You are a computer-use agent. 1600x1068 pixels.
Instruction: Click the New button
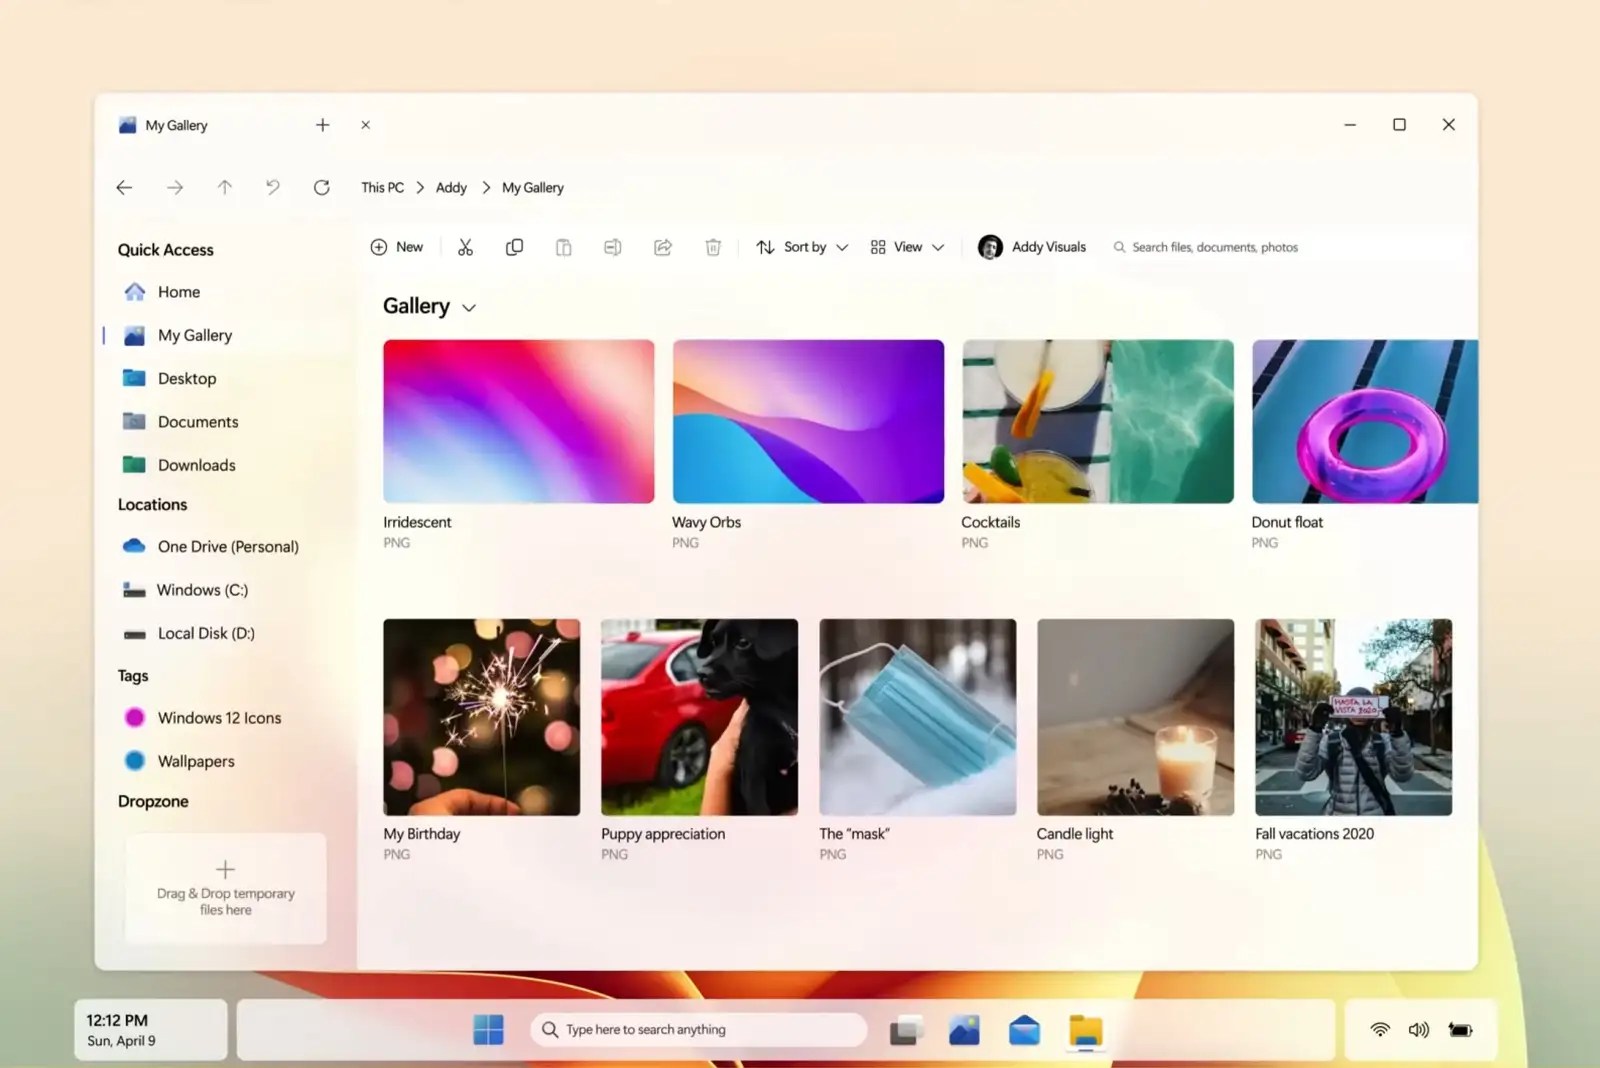(397, 247)
